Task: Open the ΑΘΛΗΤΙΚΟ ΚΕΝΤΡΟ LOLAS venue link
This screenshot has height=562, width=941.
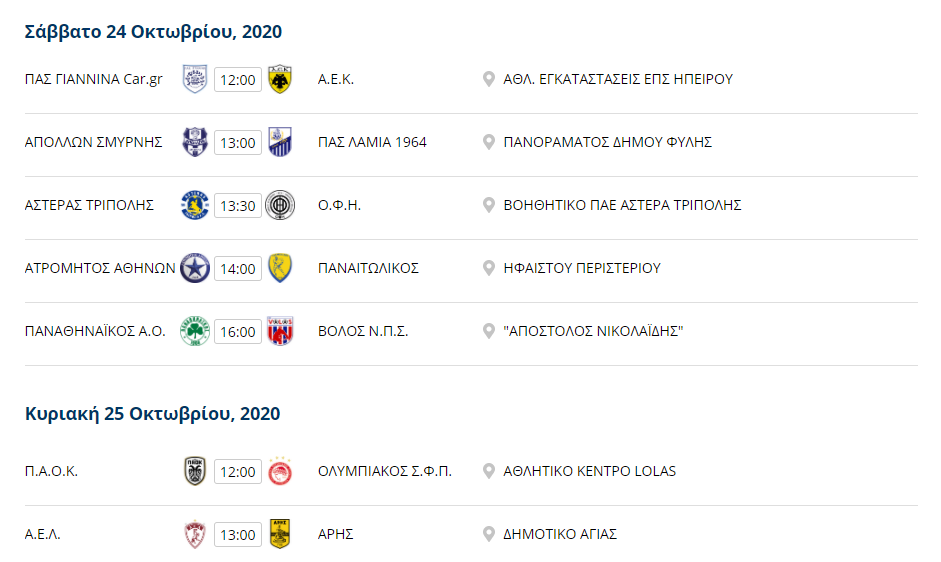Action: (x=589, y=471)
